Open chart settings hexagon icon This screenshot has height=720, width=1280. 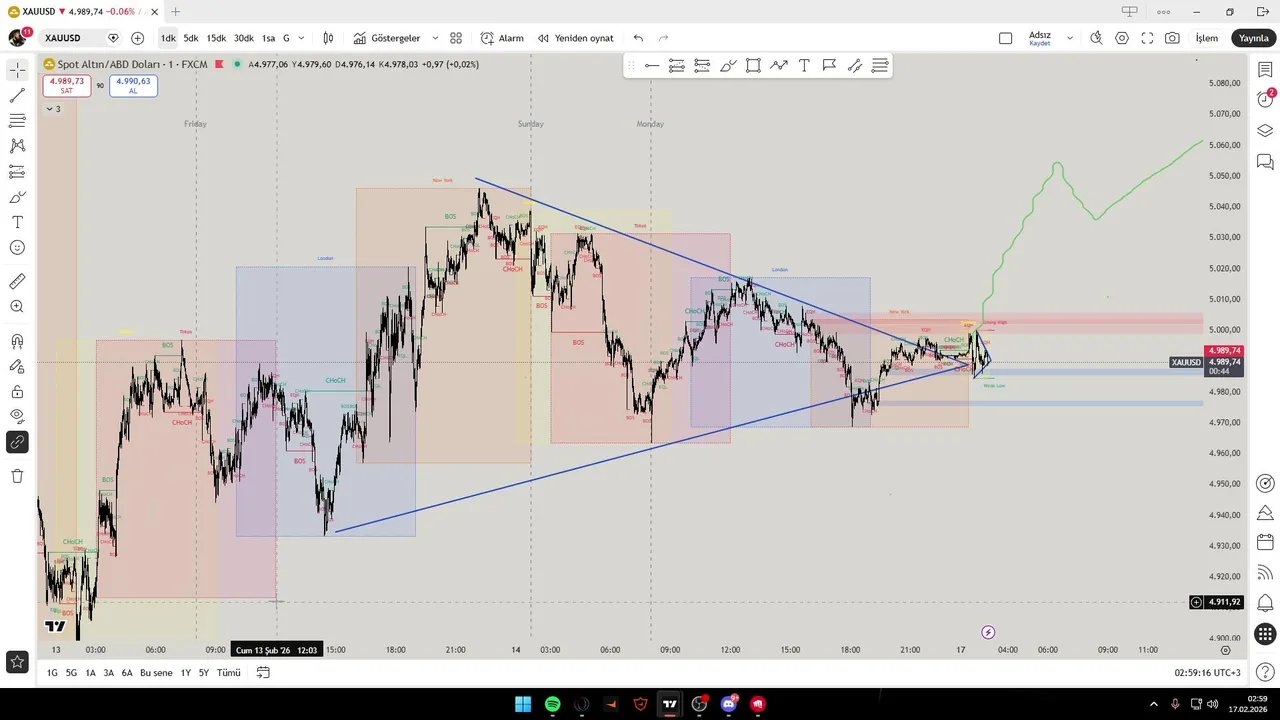tap(1122, 38)
